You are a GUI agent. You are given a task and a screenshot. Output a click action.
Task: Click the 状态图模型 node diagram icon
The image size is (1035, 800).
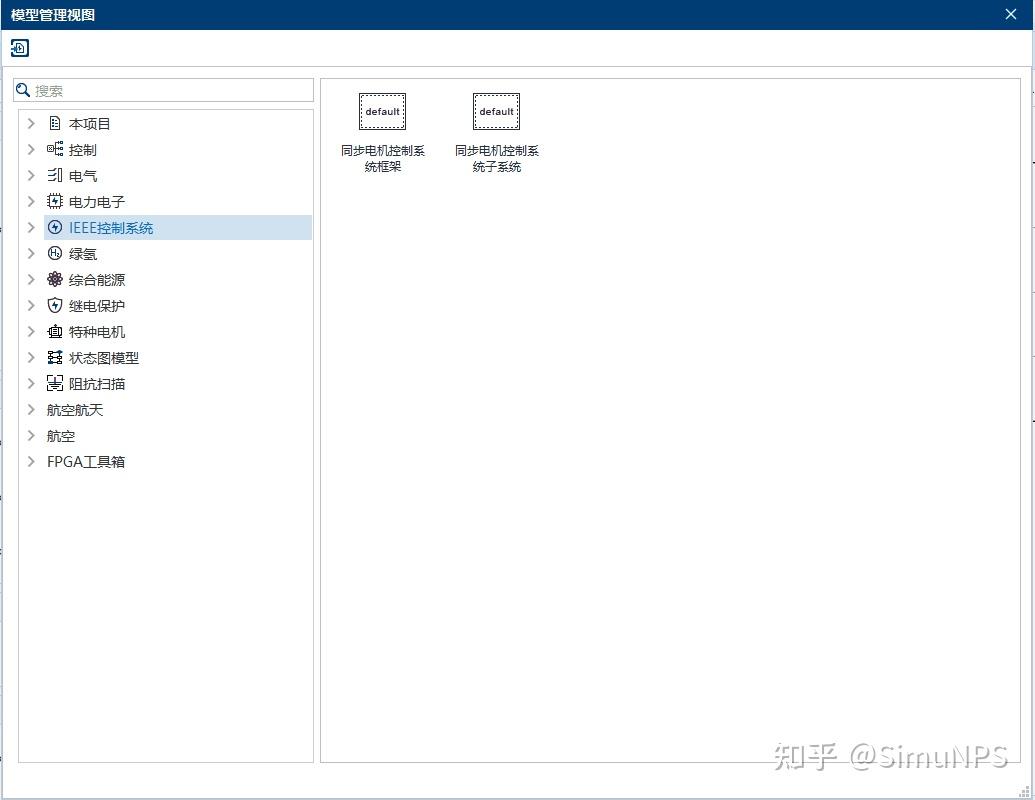54,357
